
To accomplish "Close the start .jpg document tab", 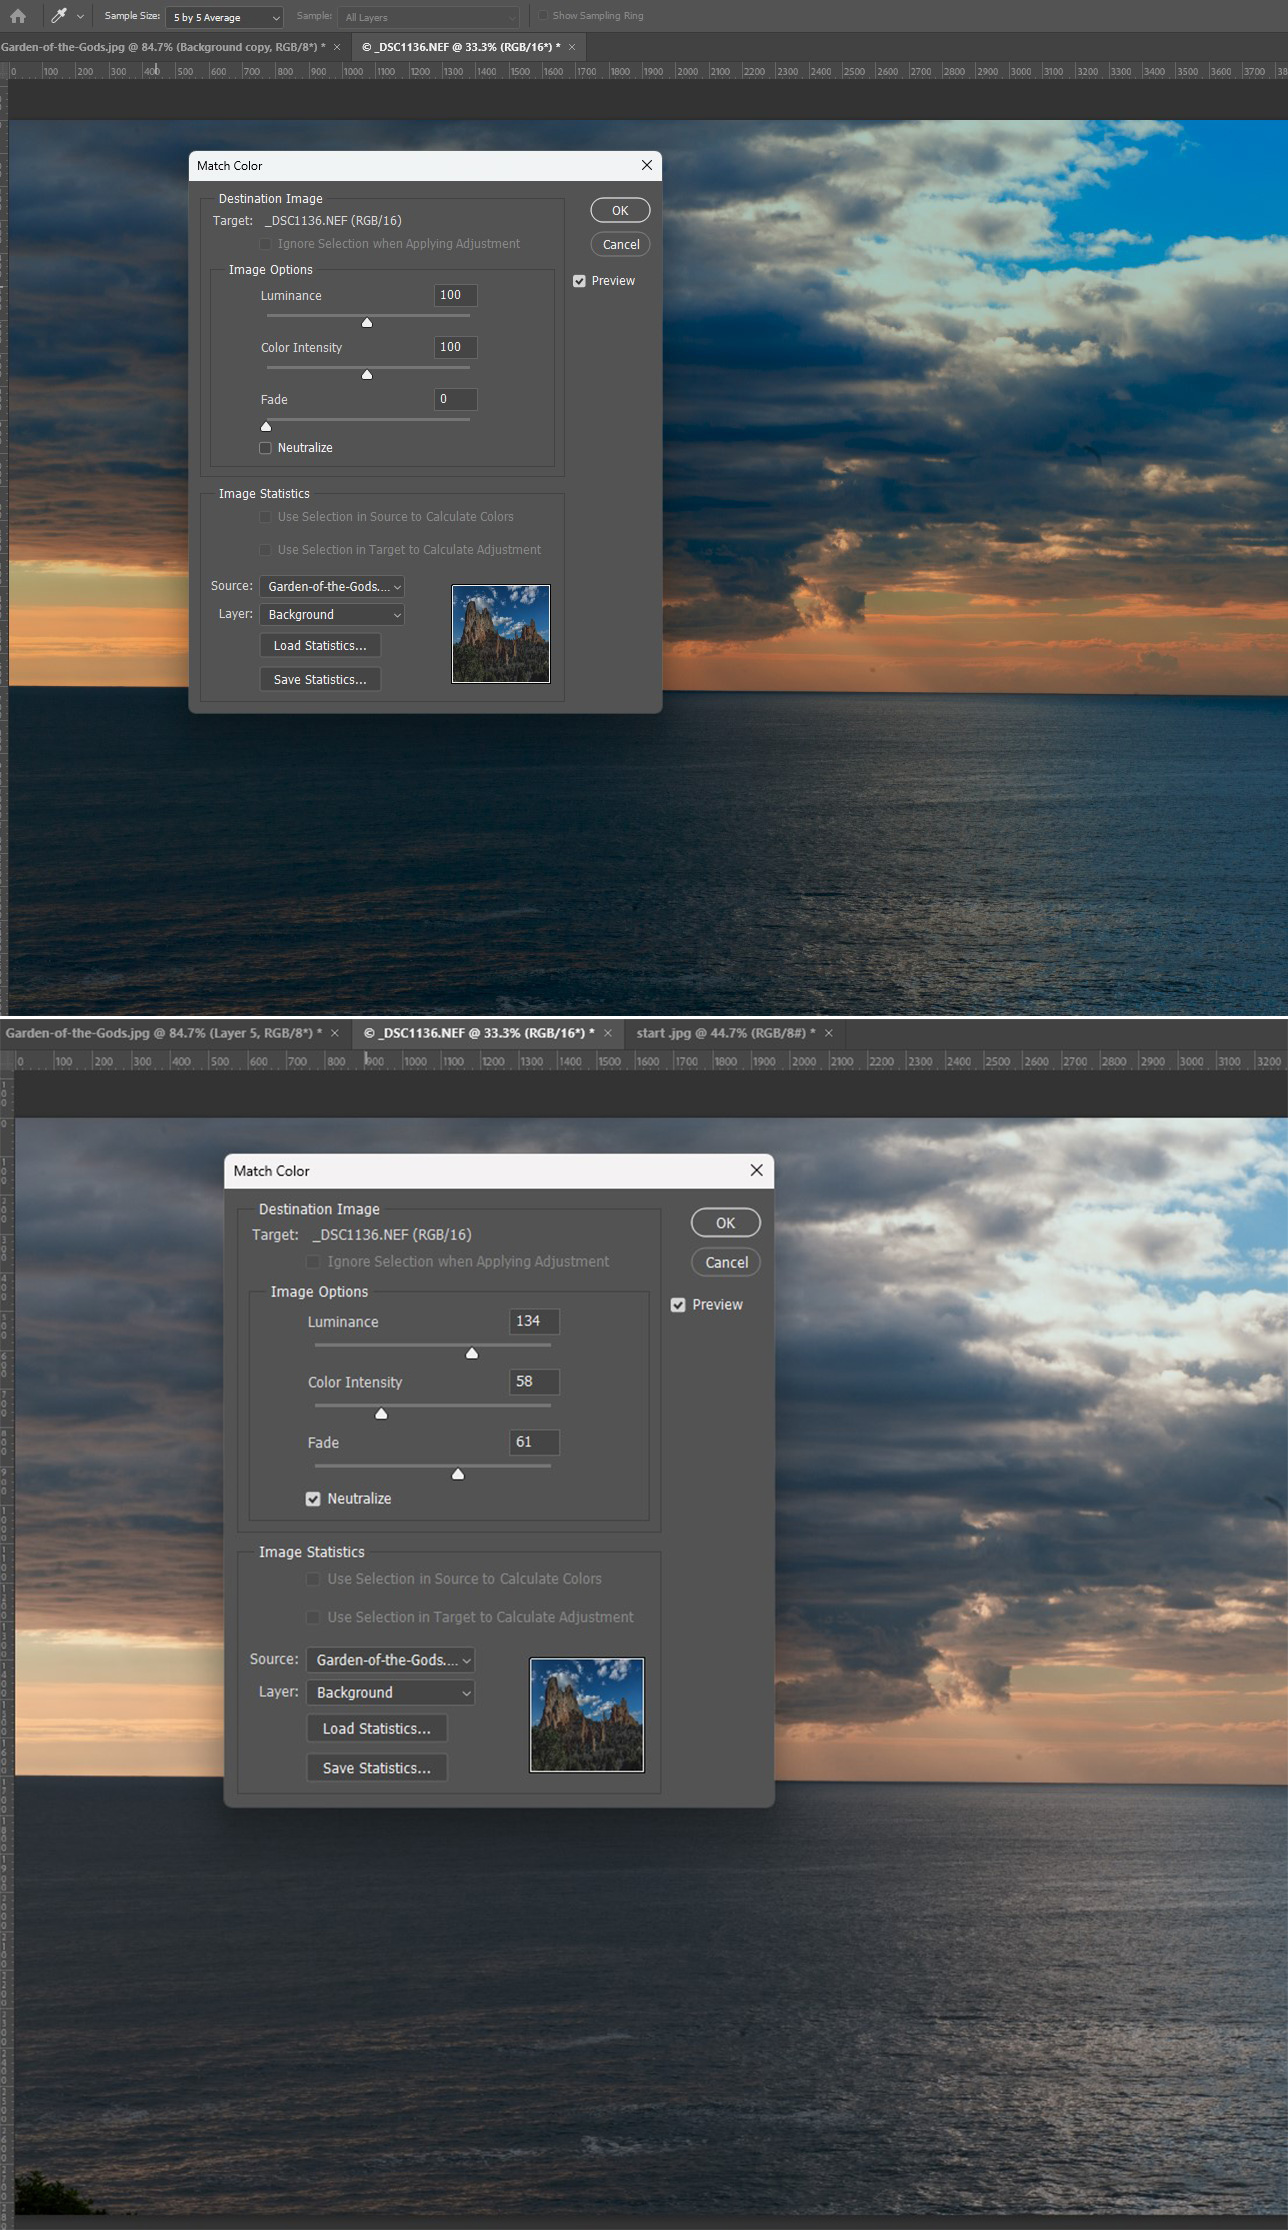I will (x=828, y=1033).
